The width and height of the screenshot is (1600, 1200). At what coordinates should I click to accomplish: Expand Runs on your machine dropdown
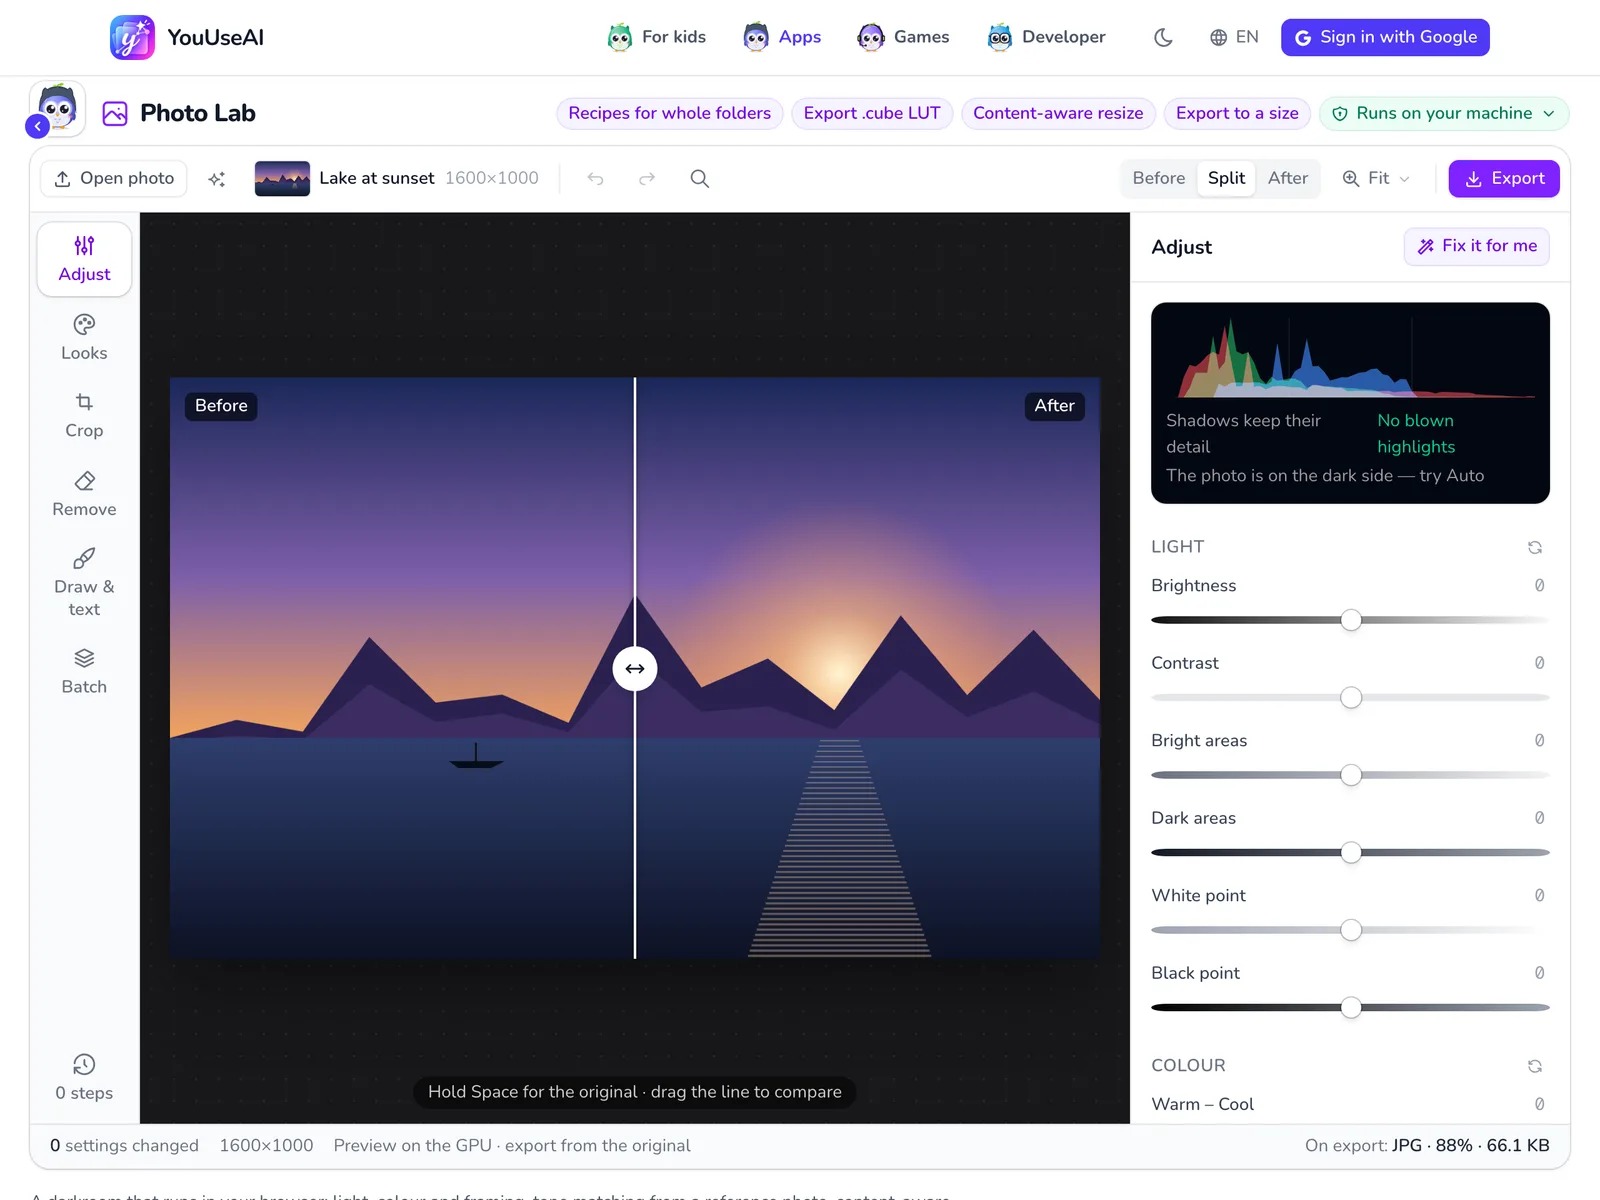[x=1444, y=113]
